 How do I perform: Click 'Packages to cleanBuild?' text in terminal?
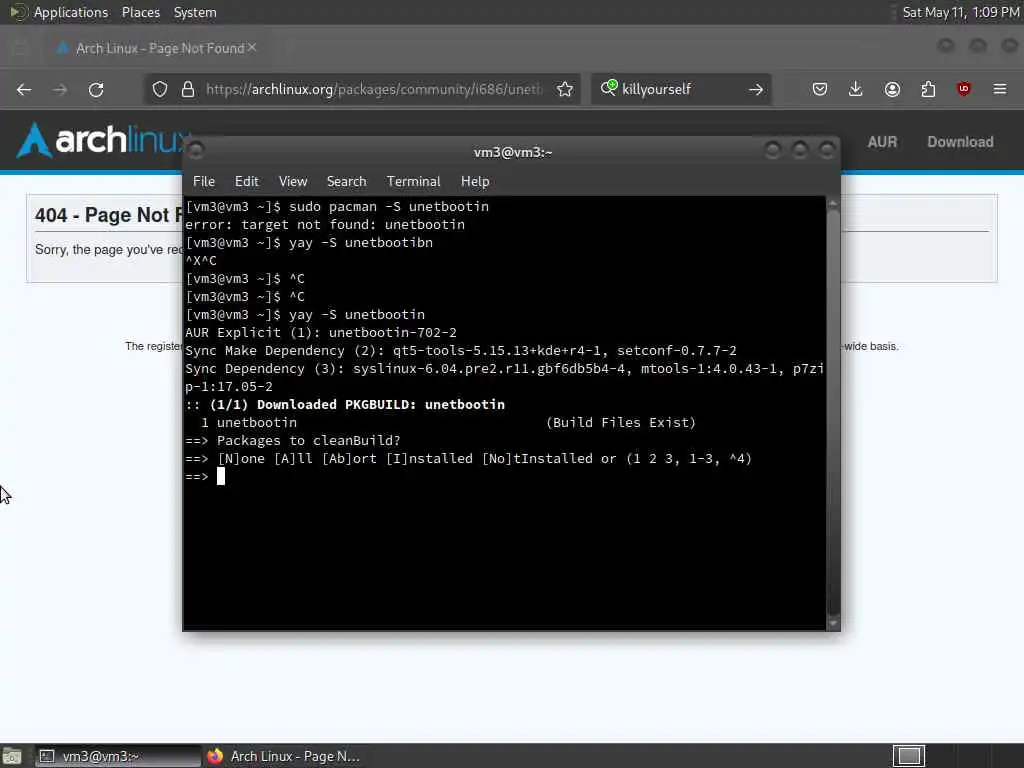tap(308, 441)
